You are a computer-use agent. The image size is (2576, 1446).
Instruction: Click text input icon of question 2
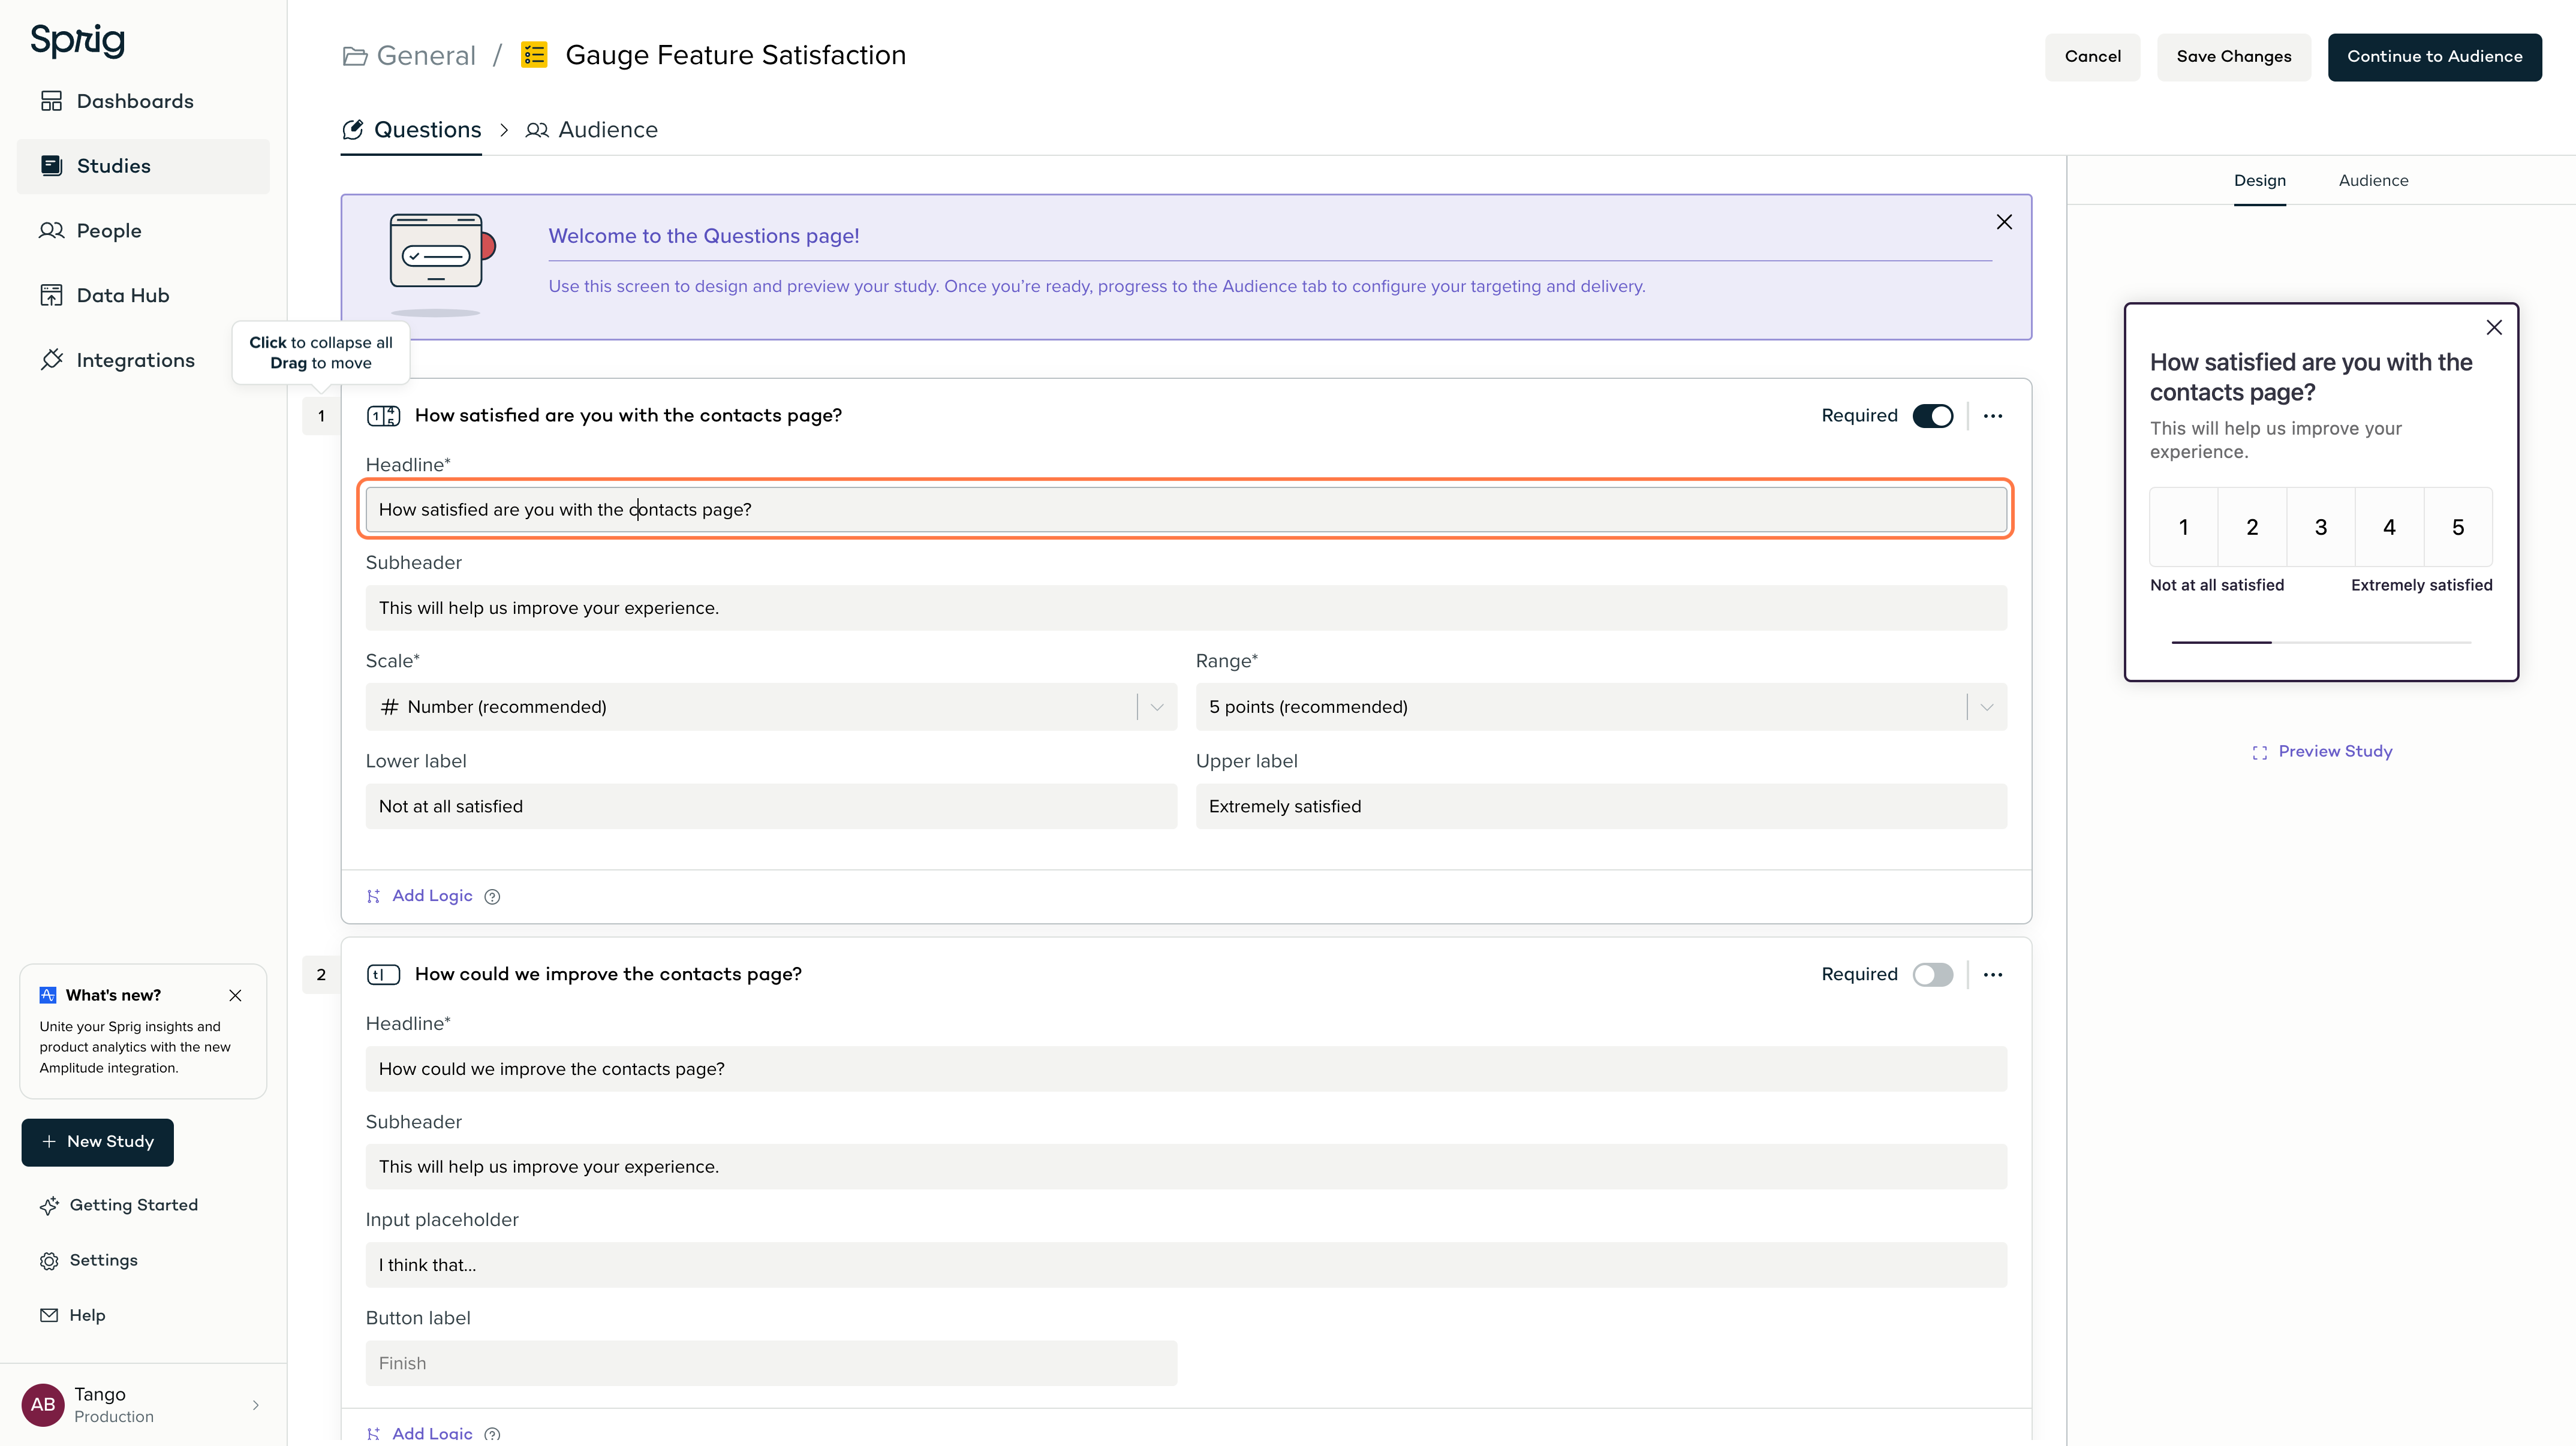point(384,975)
